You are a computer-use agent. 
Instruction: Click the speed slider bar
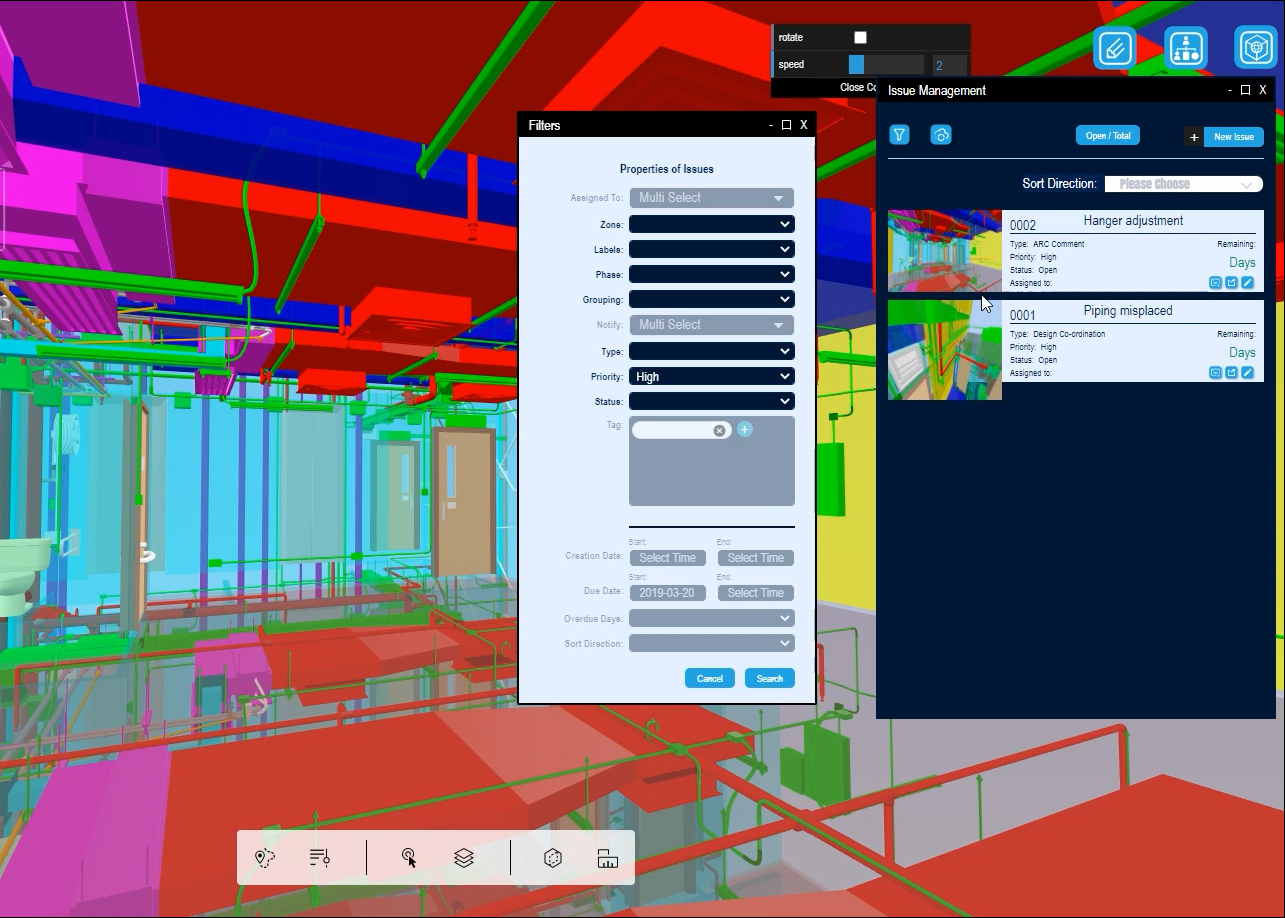point(886,65)
